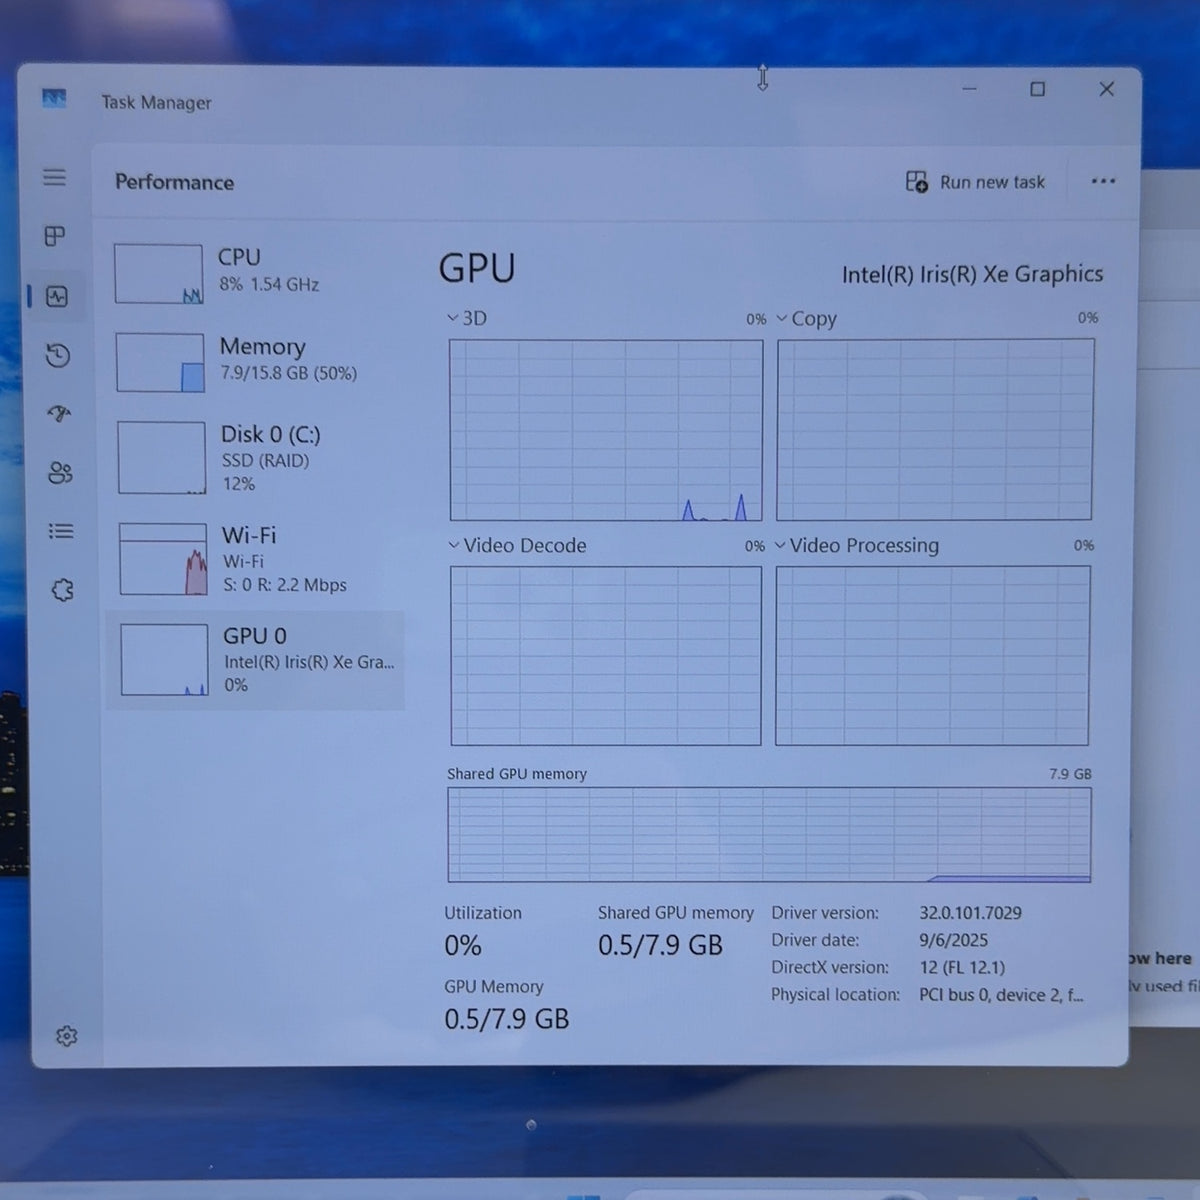Viewport: 1200px width, 1200px height.
Task: Click the Video Decode usage graph
Action: (606, 656)
